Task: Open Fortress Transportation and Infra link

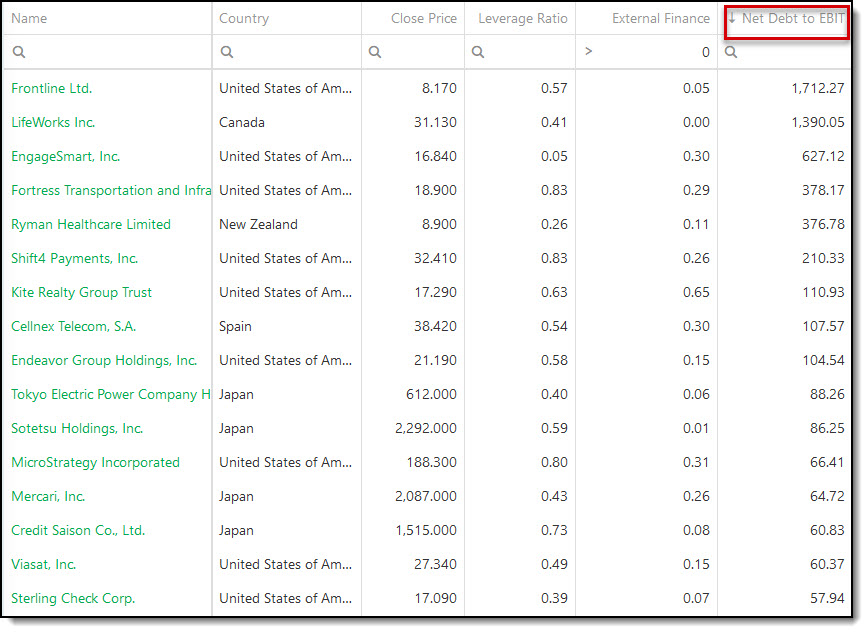Action: 111,191
